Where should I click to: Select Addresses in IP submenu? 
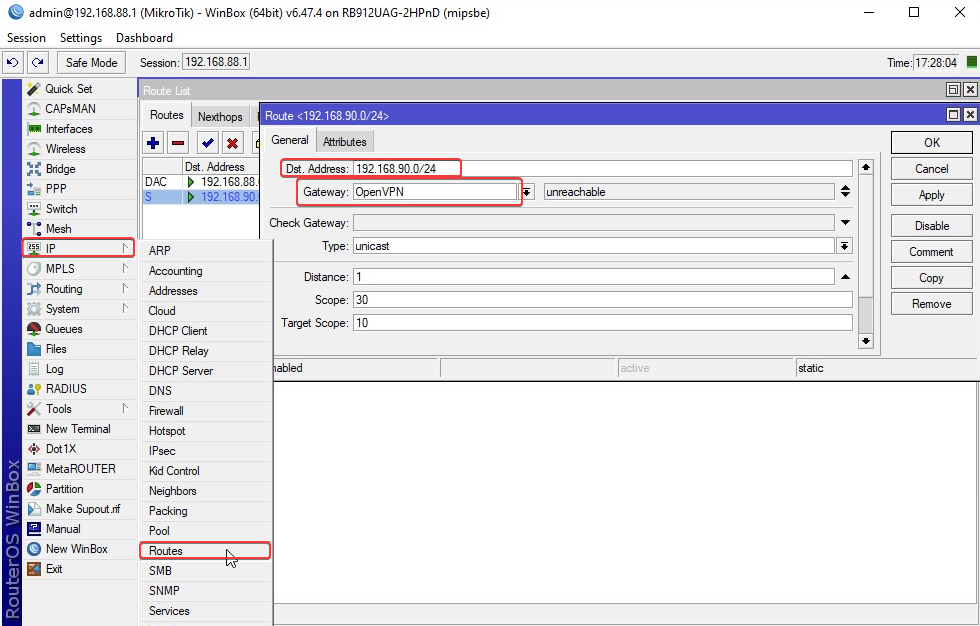205,291
